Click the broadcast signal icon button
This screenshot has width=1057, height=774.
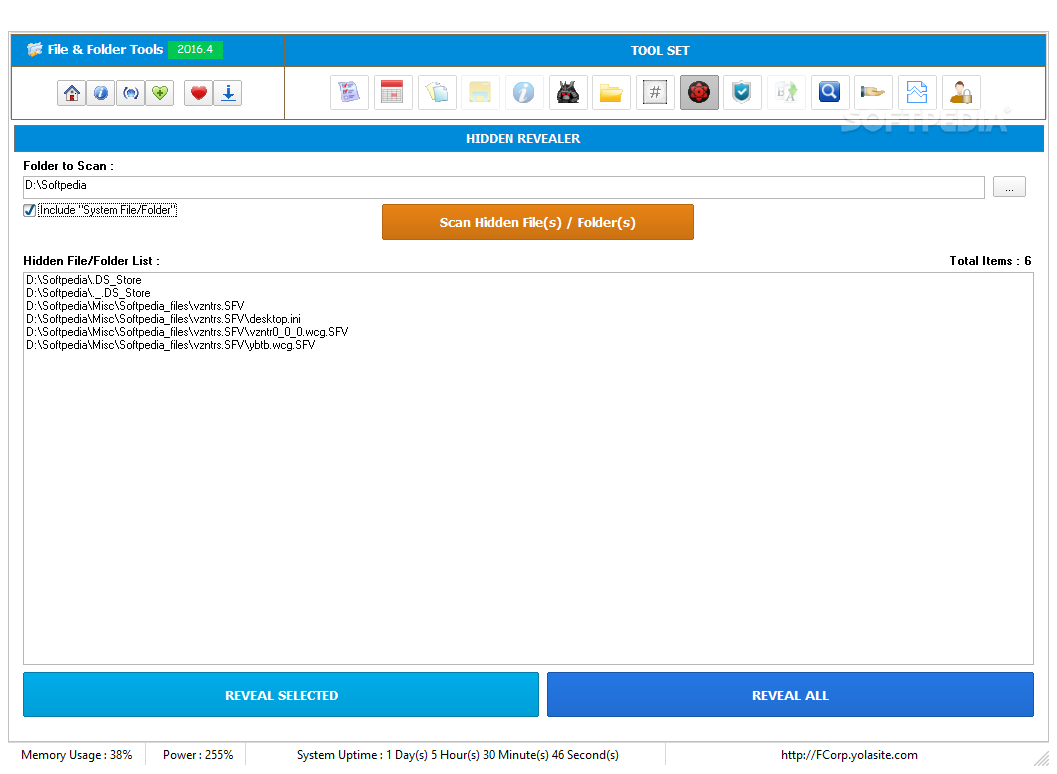tap(131, 93)
